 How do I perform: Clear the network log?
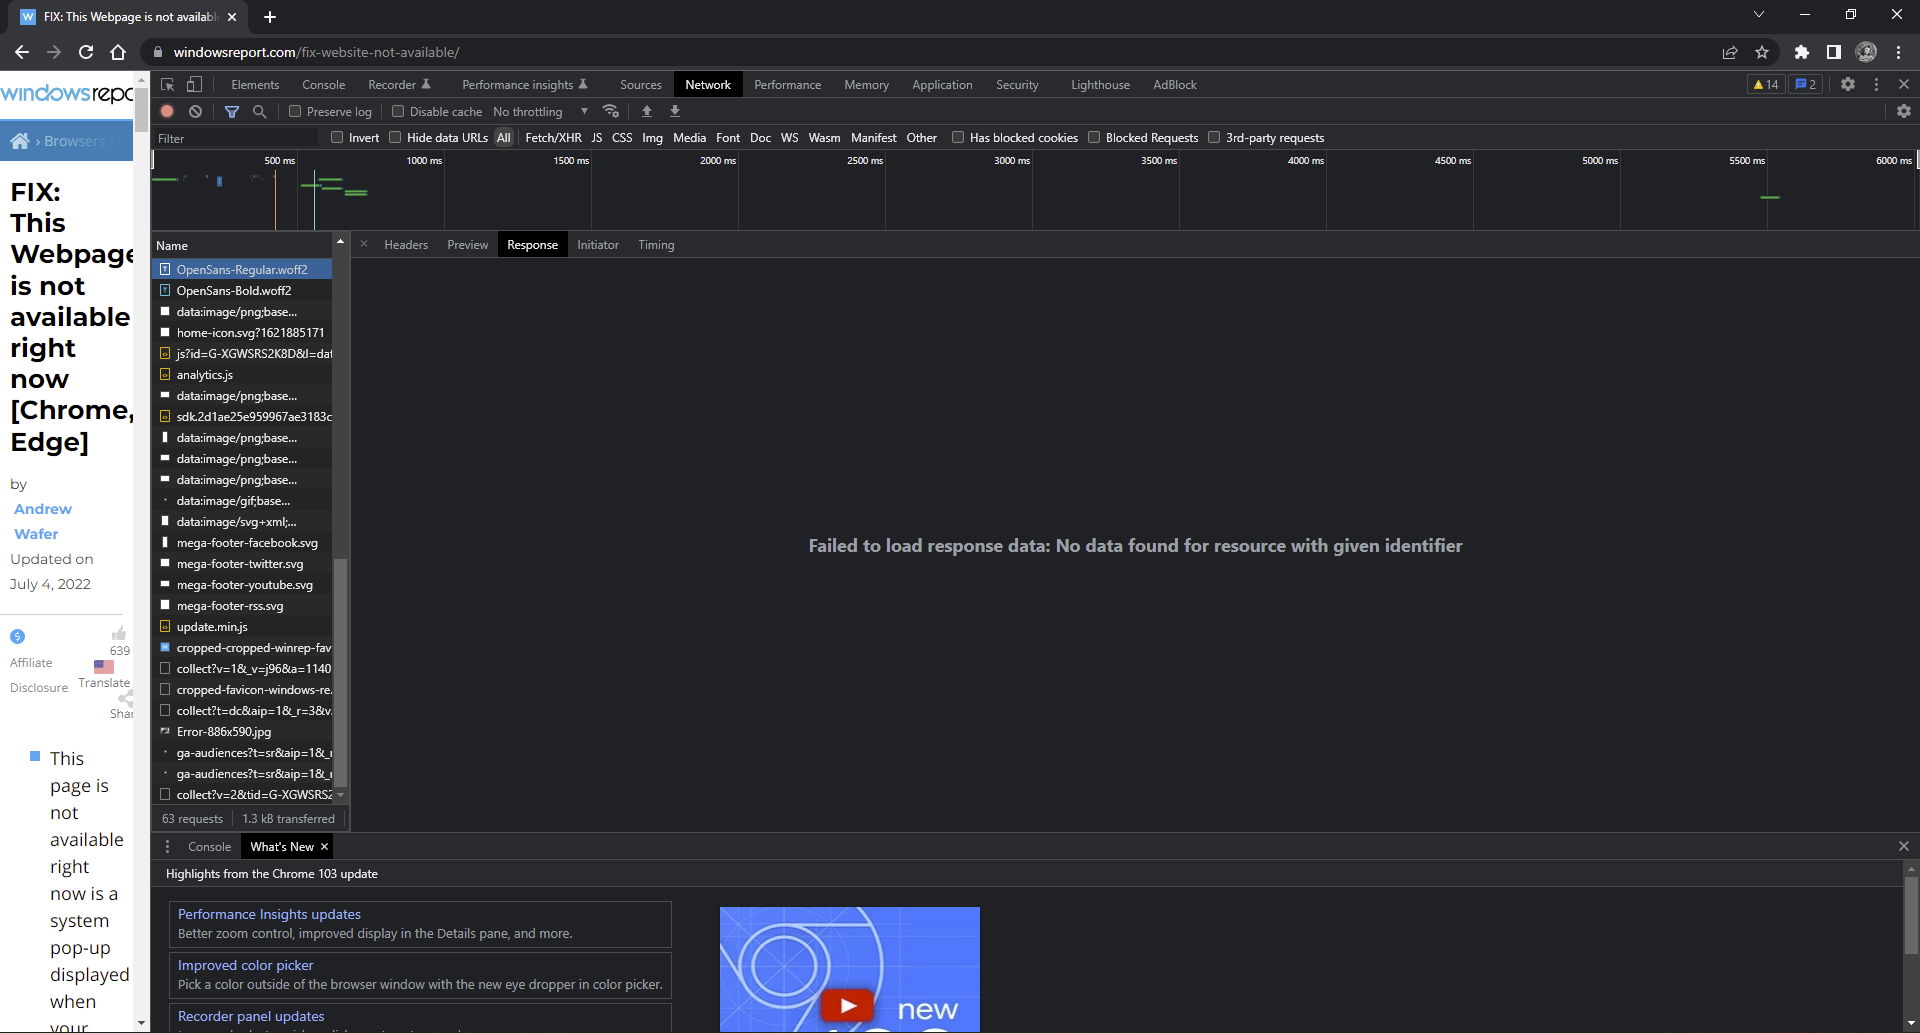click(x=196, y=112)
